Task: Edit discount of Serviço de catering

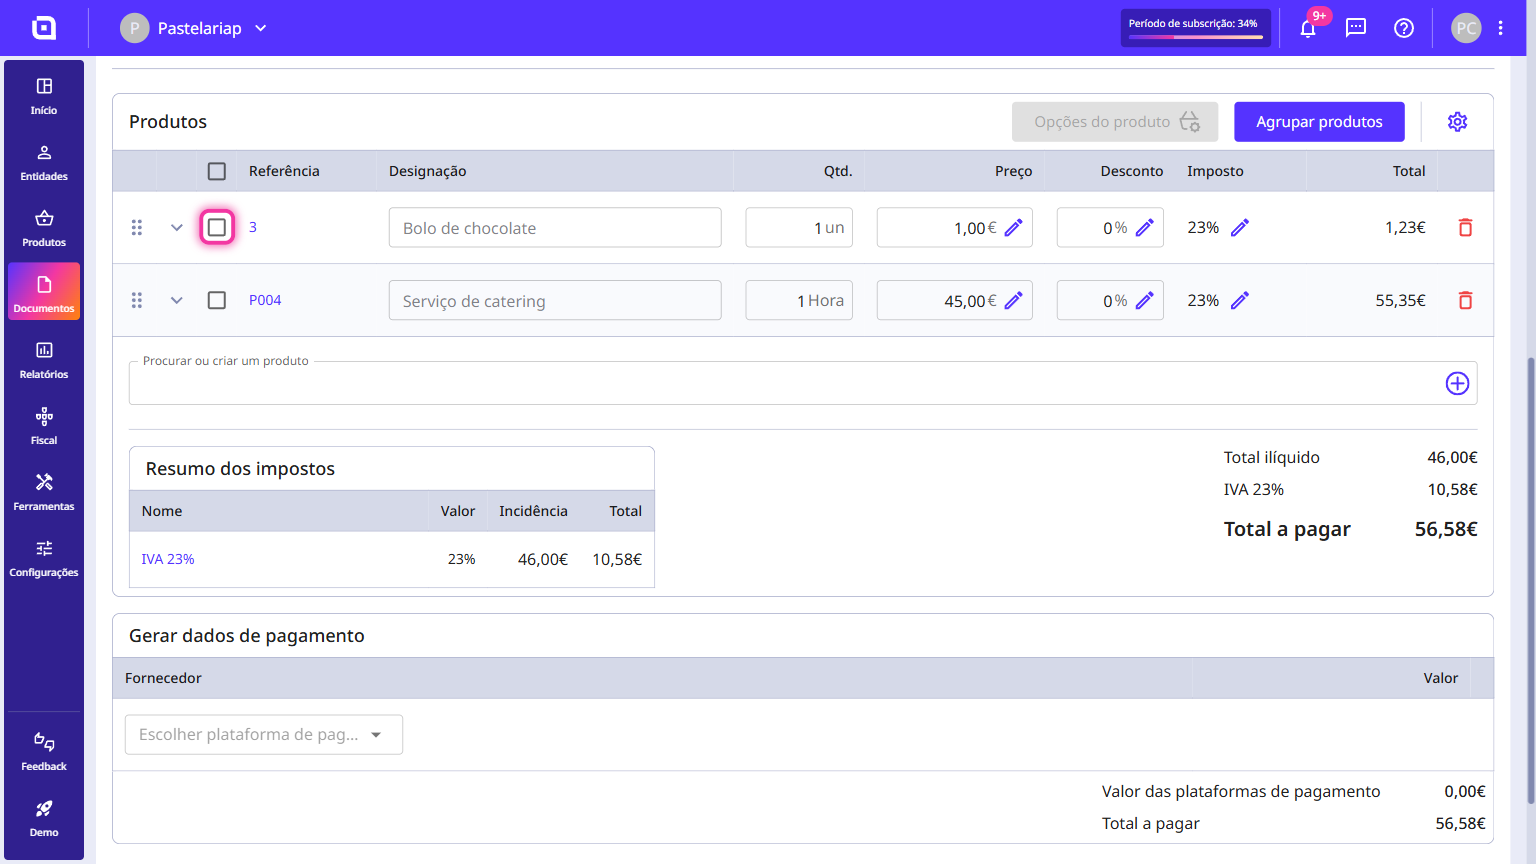Action: click(x=1145, y=300)
